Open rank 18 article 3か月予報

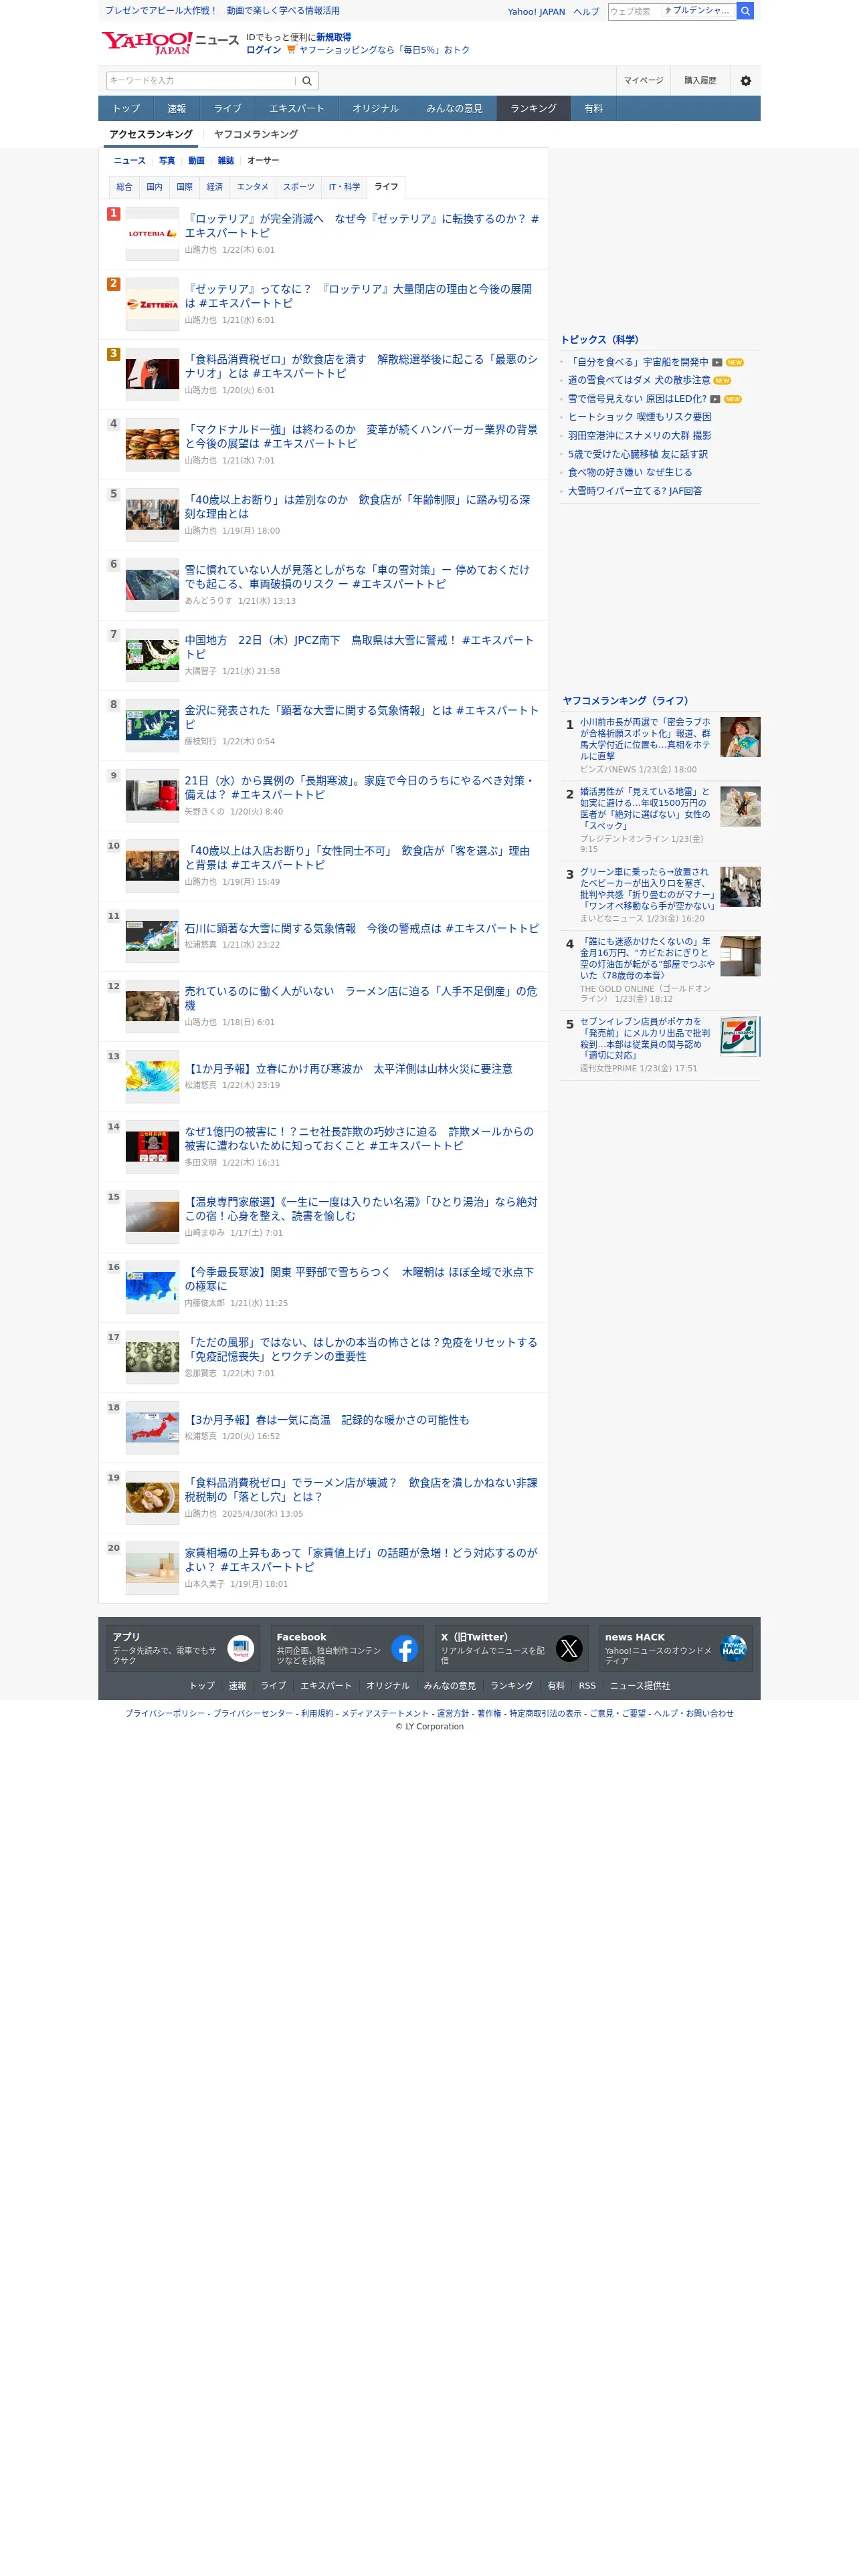(x=327, y=1420)
